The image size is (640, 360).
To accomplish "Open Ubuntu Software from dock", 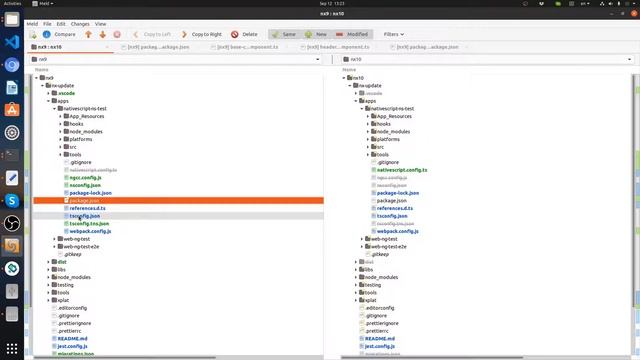I will [x=12, y=110].
